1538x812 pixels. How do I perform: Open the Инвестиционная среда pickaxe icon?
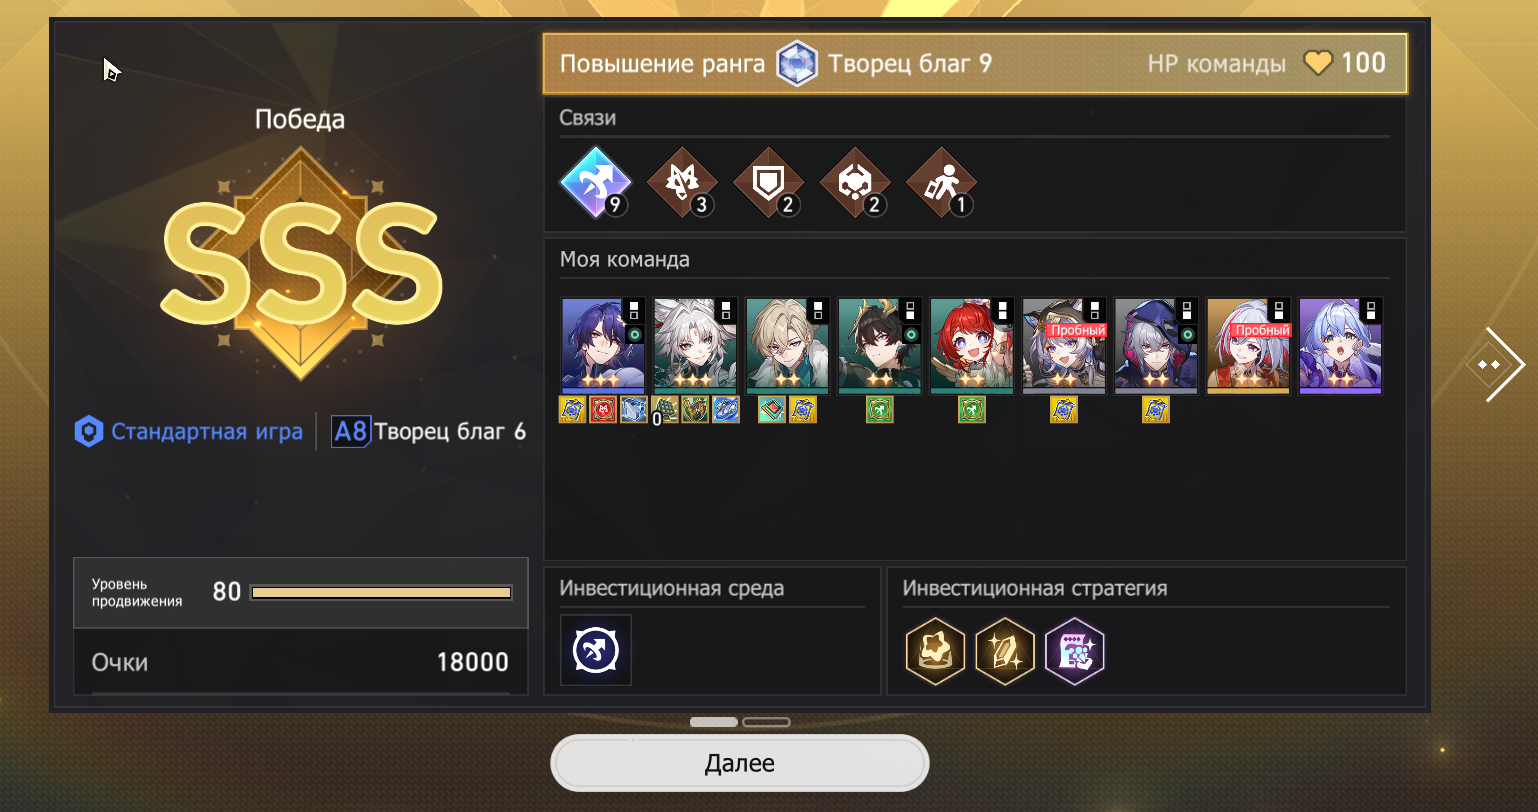point(596,651)
